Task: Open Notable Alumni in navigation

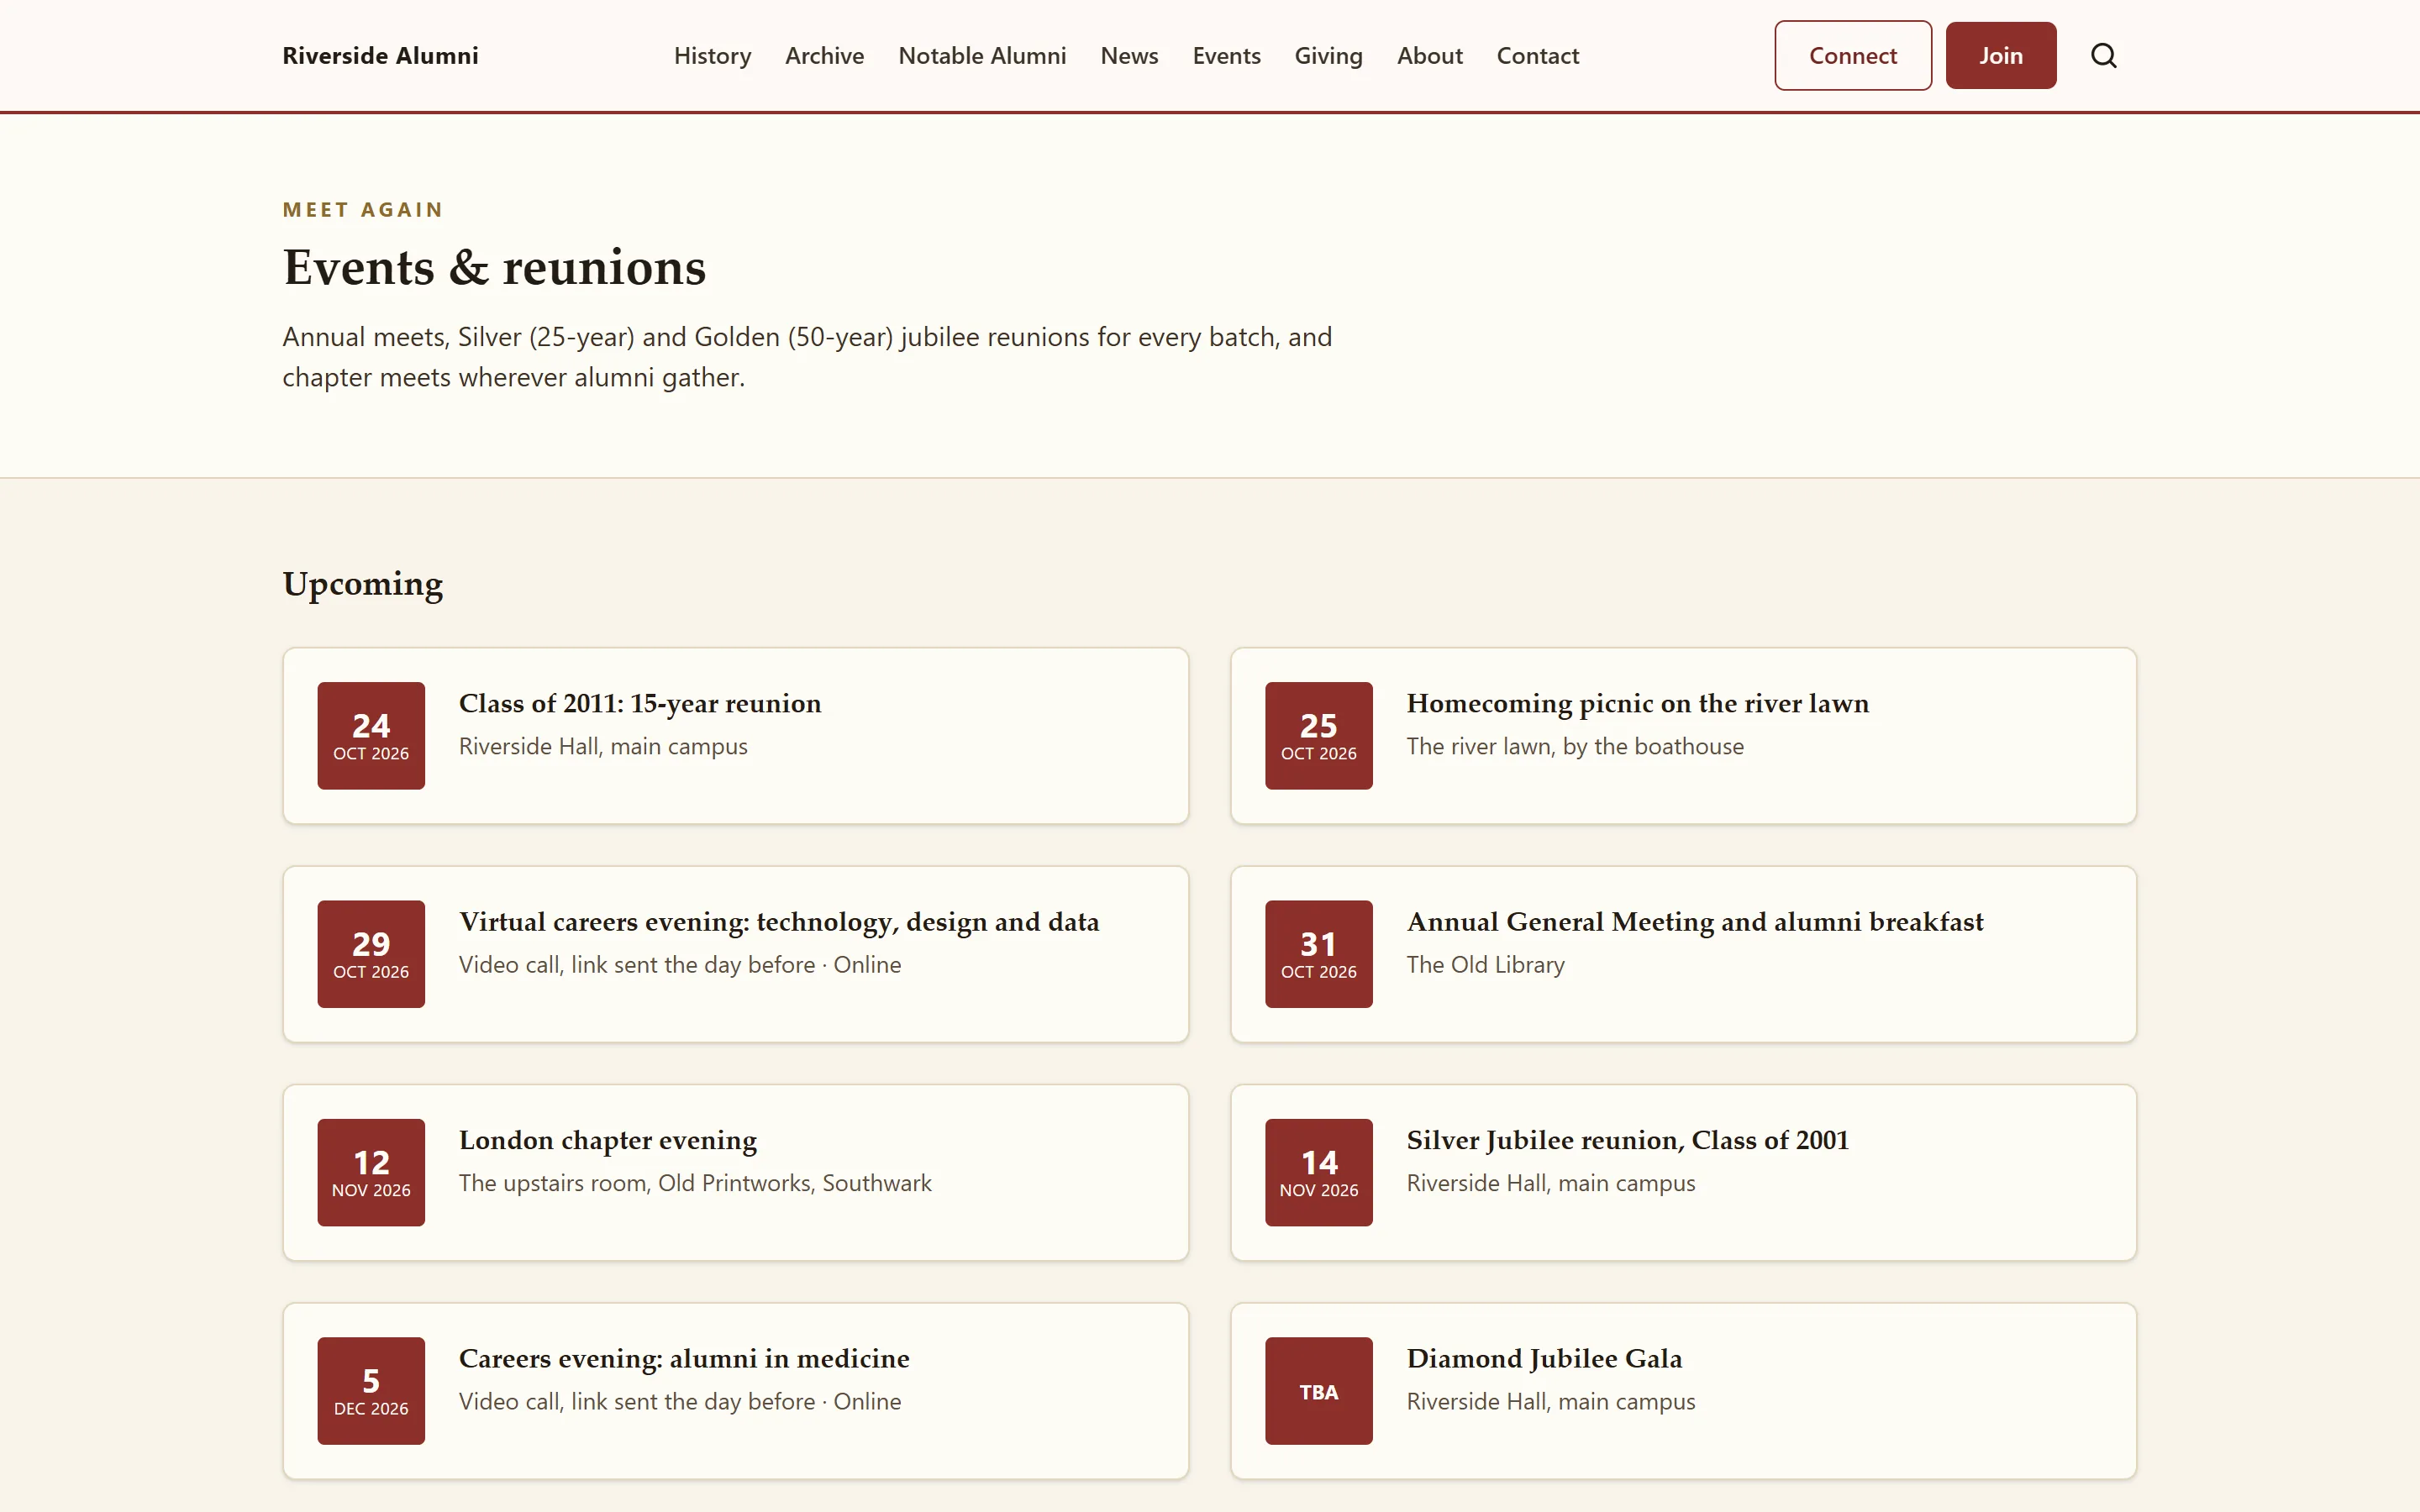Action: coord(982,56)
